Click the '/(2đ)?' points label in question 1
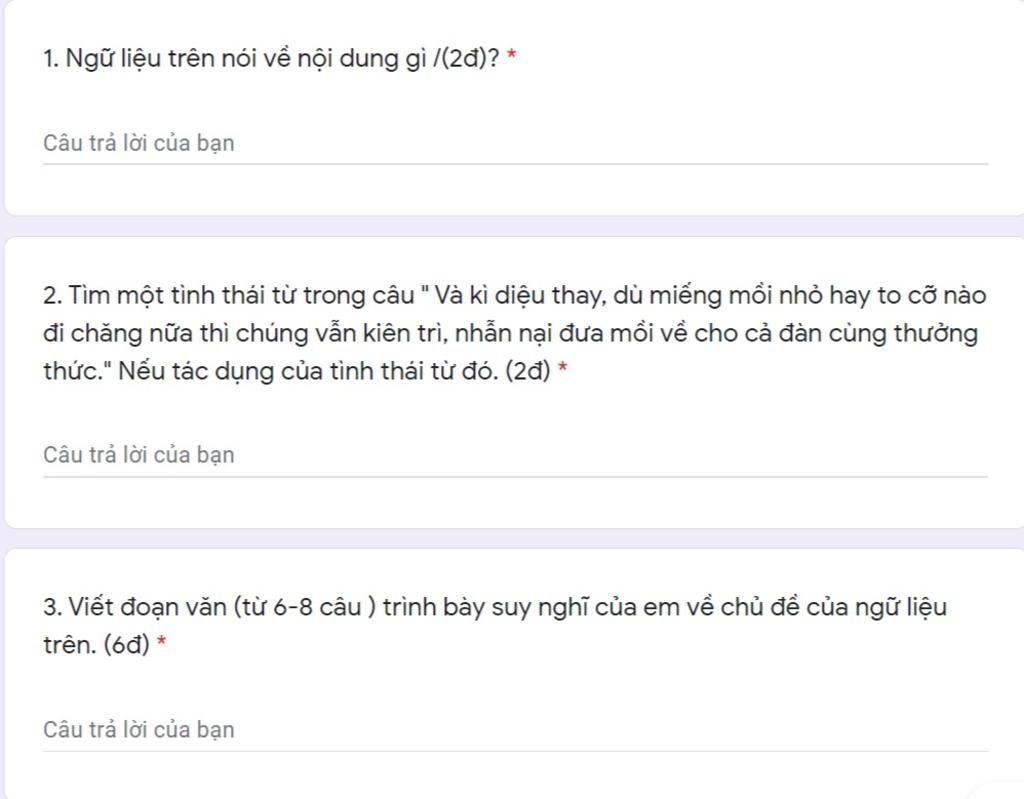1024x799 pixels. 466,59
